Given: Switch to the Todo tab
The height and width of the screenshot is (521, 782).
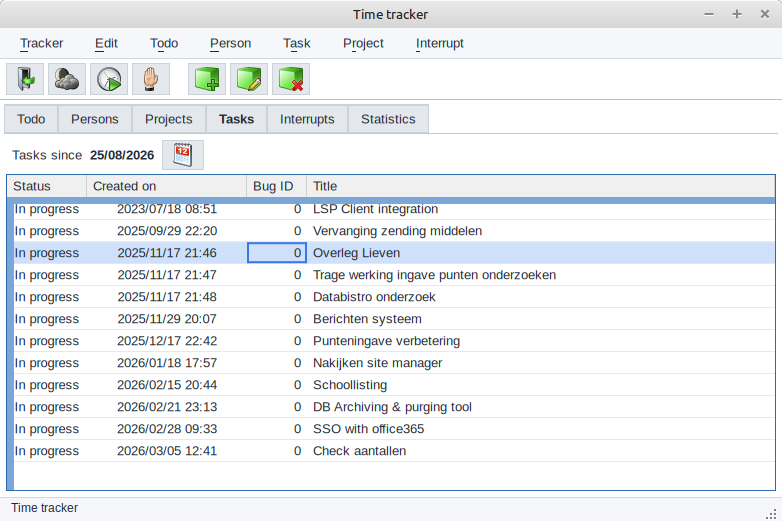Looking at the screenshot, I should point(31,119).
